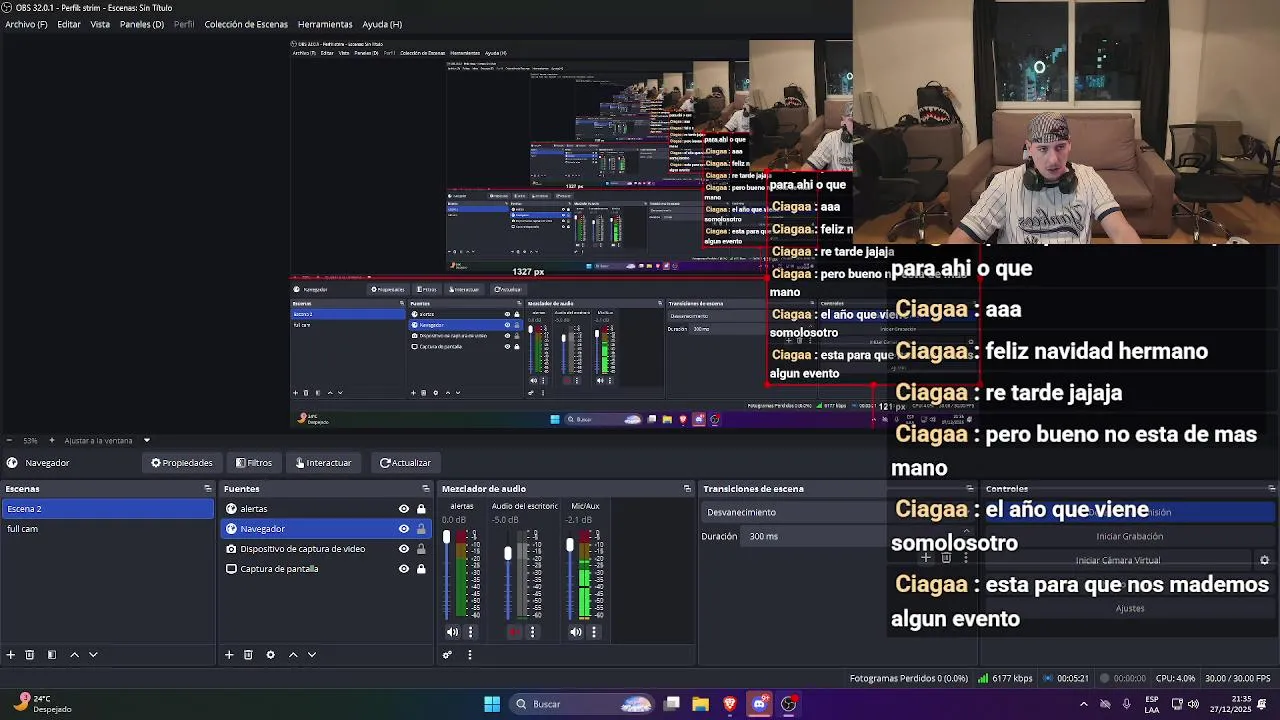This screenshot has width=1280, height=720.
Task: Zoom out the preview with the minus icon
Action: [x=9, y=441]
